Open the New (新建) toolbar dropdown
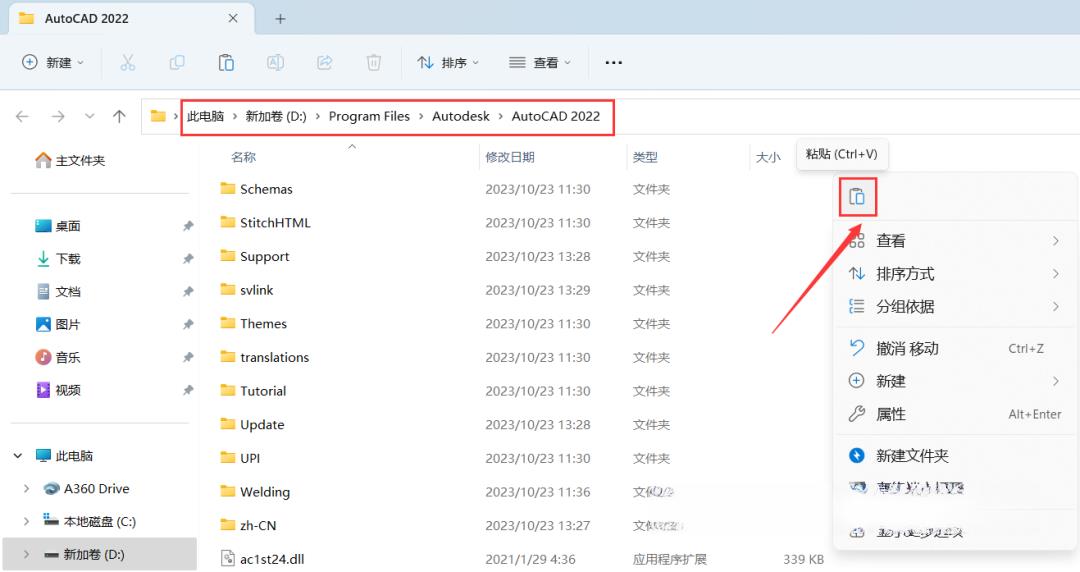Screen dimensions: 1080x572 pos(53,63)
